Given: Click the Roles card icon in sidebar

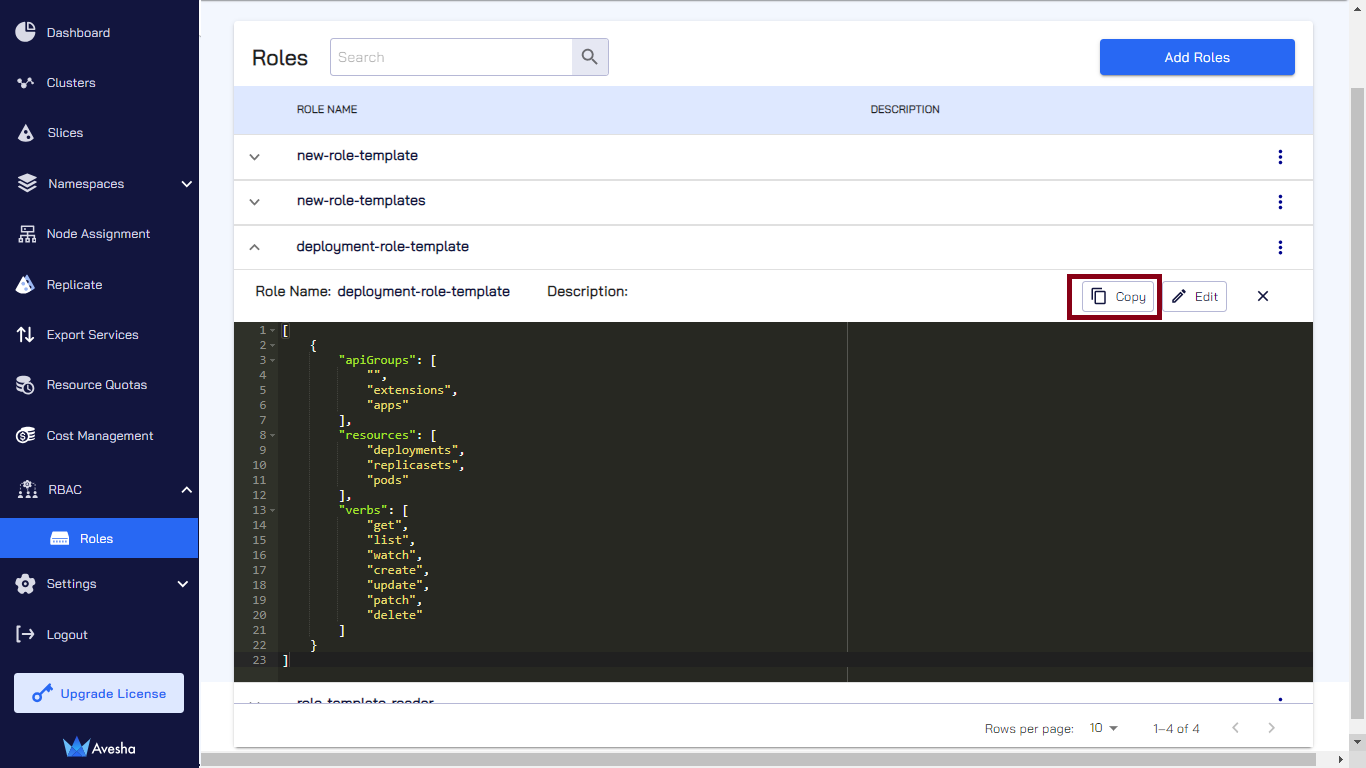Looking at the screenshot, I should tap(59, 538).
